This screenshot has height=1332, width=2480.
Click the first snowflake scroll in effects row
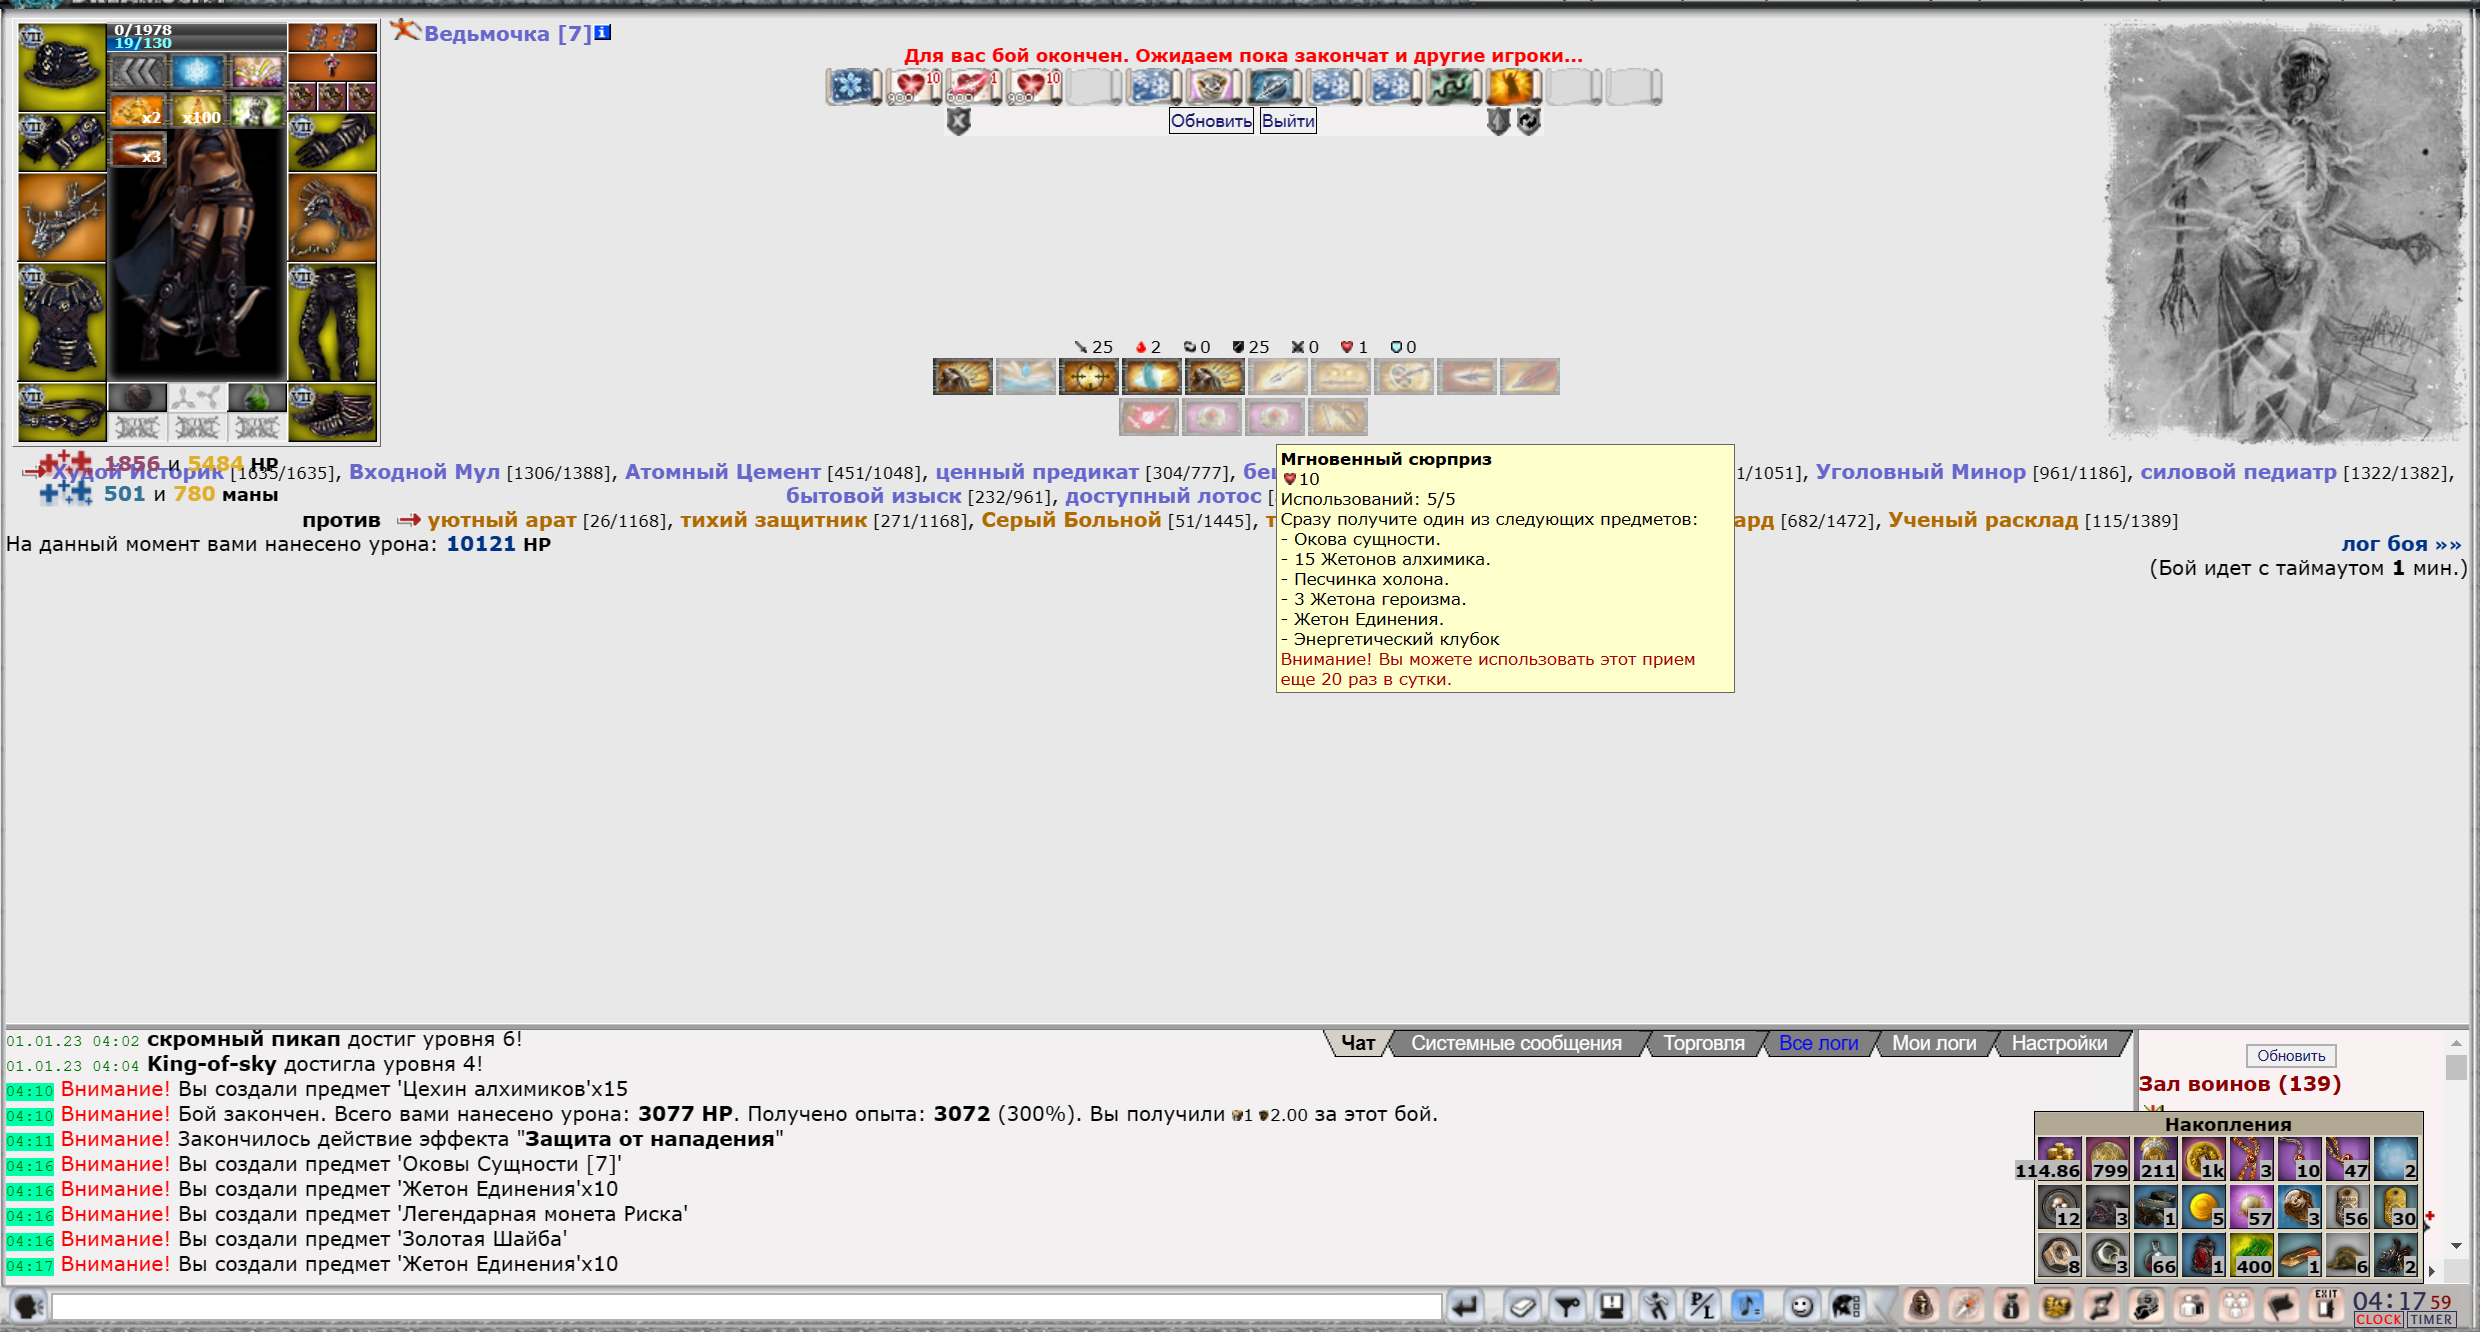click(853, 86)
